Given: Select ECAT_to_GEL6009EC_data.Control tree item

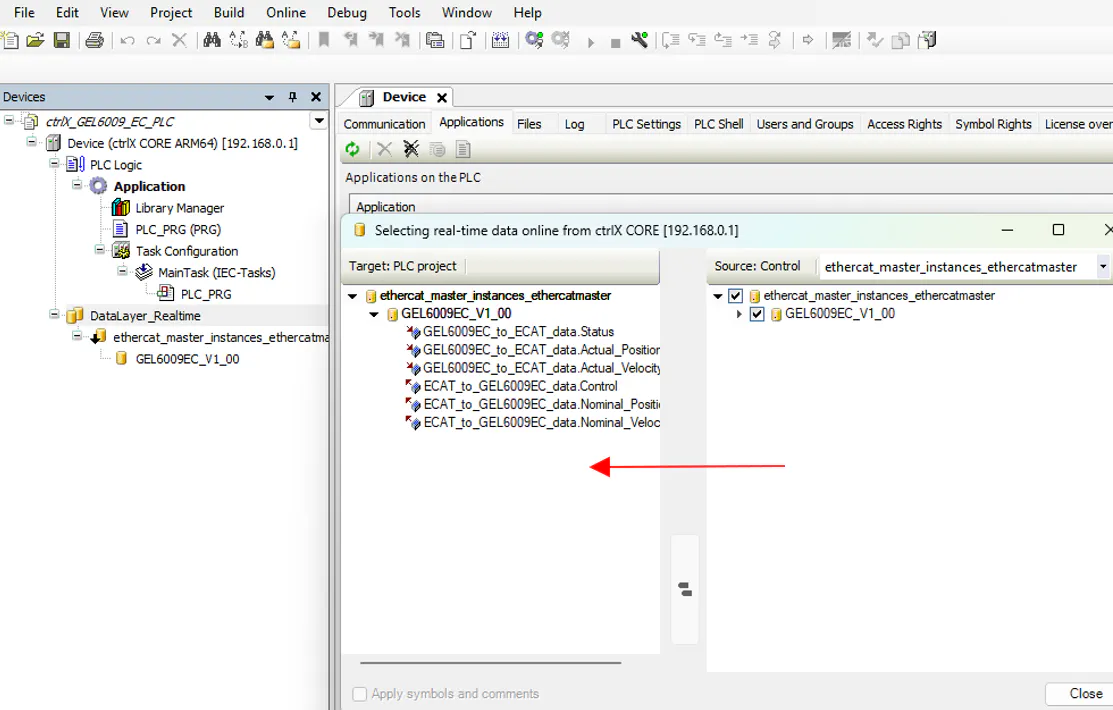Looking at the screenshot, I should pyautogui.click(x=520, y=386).
